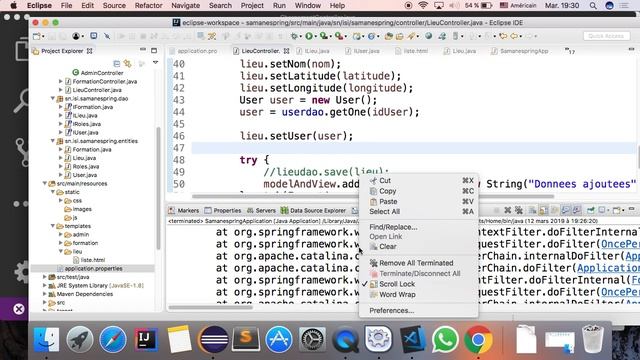
Task: Open Google Chrome from the Dock
Action: pyautogui.click(x=478, y=340)
